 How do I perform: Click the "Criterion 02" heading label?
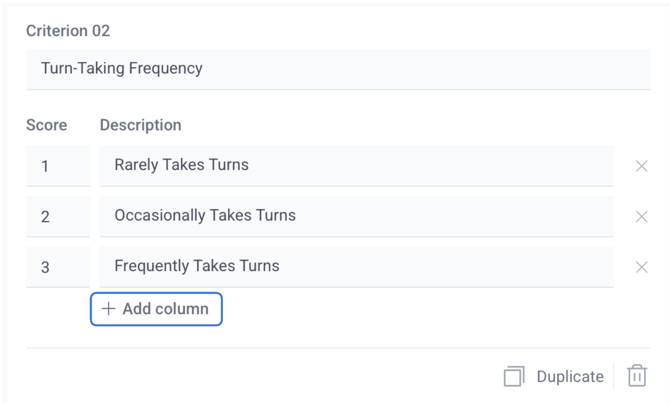(68, 31)
